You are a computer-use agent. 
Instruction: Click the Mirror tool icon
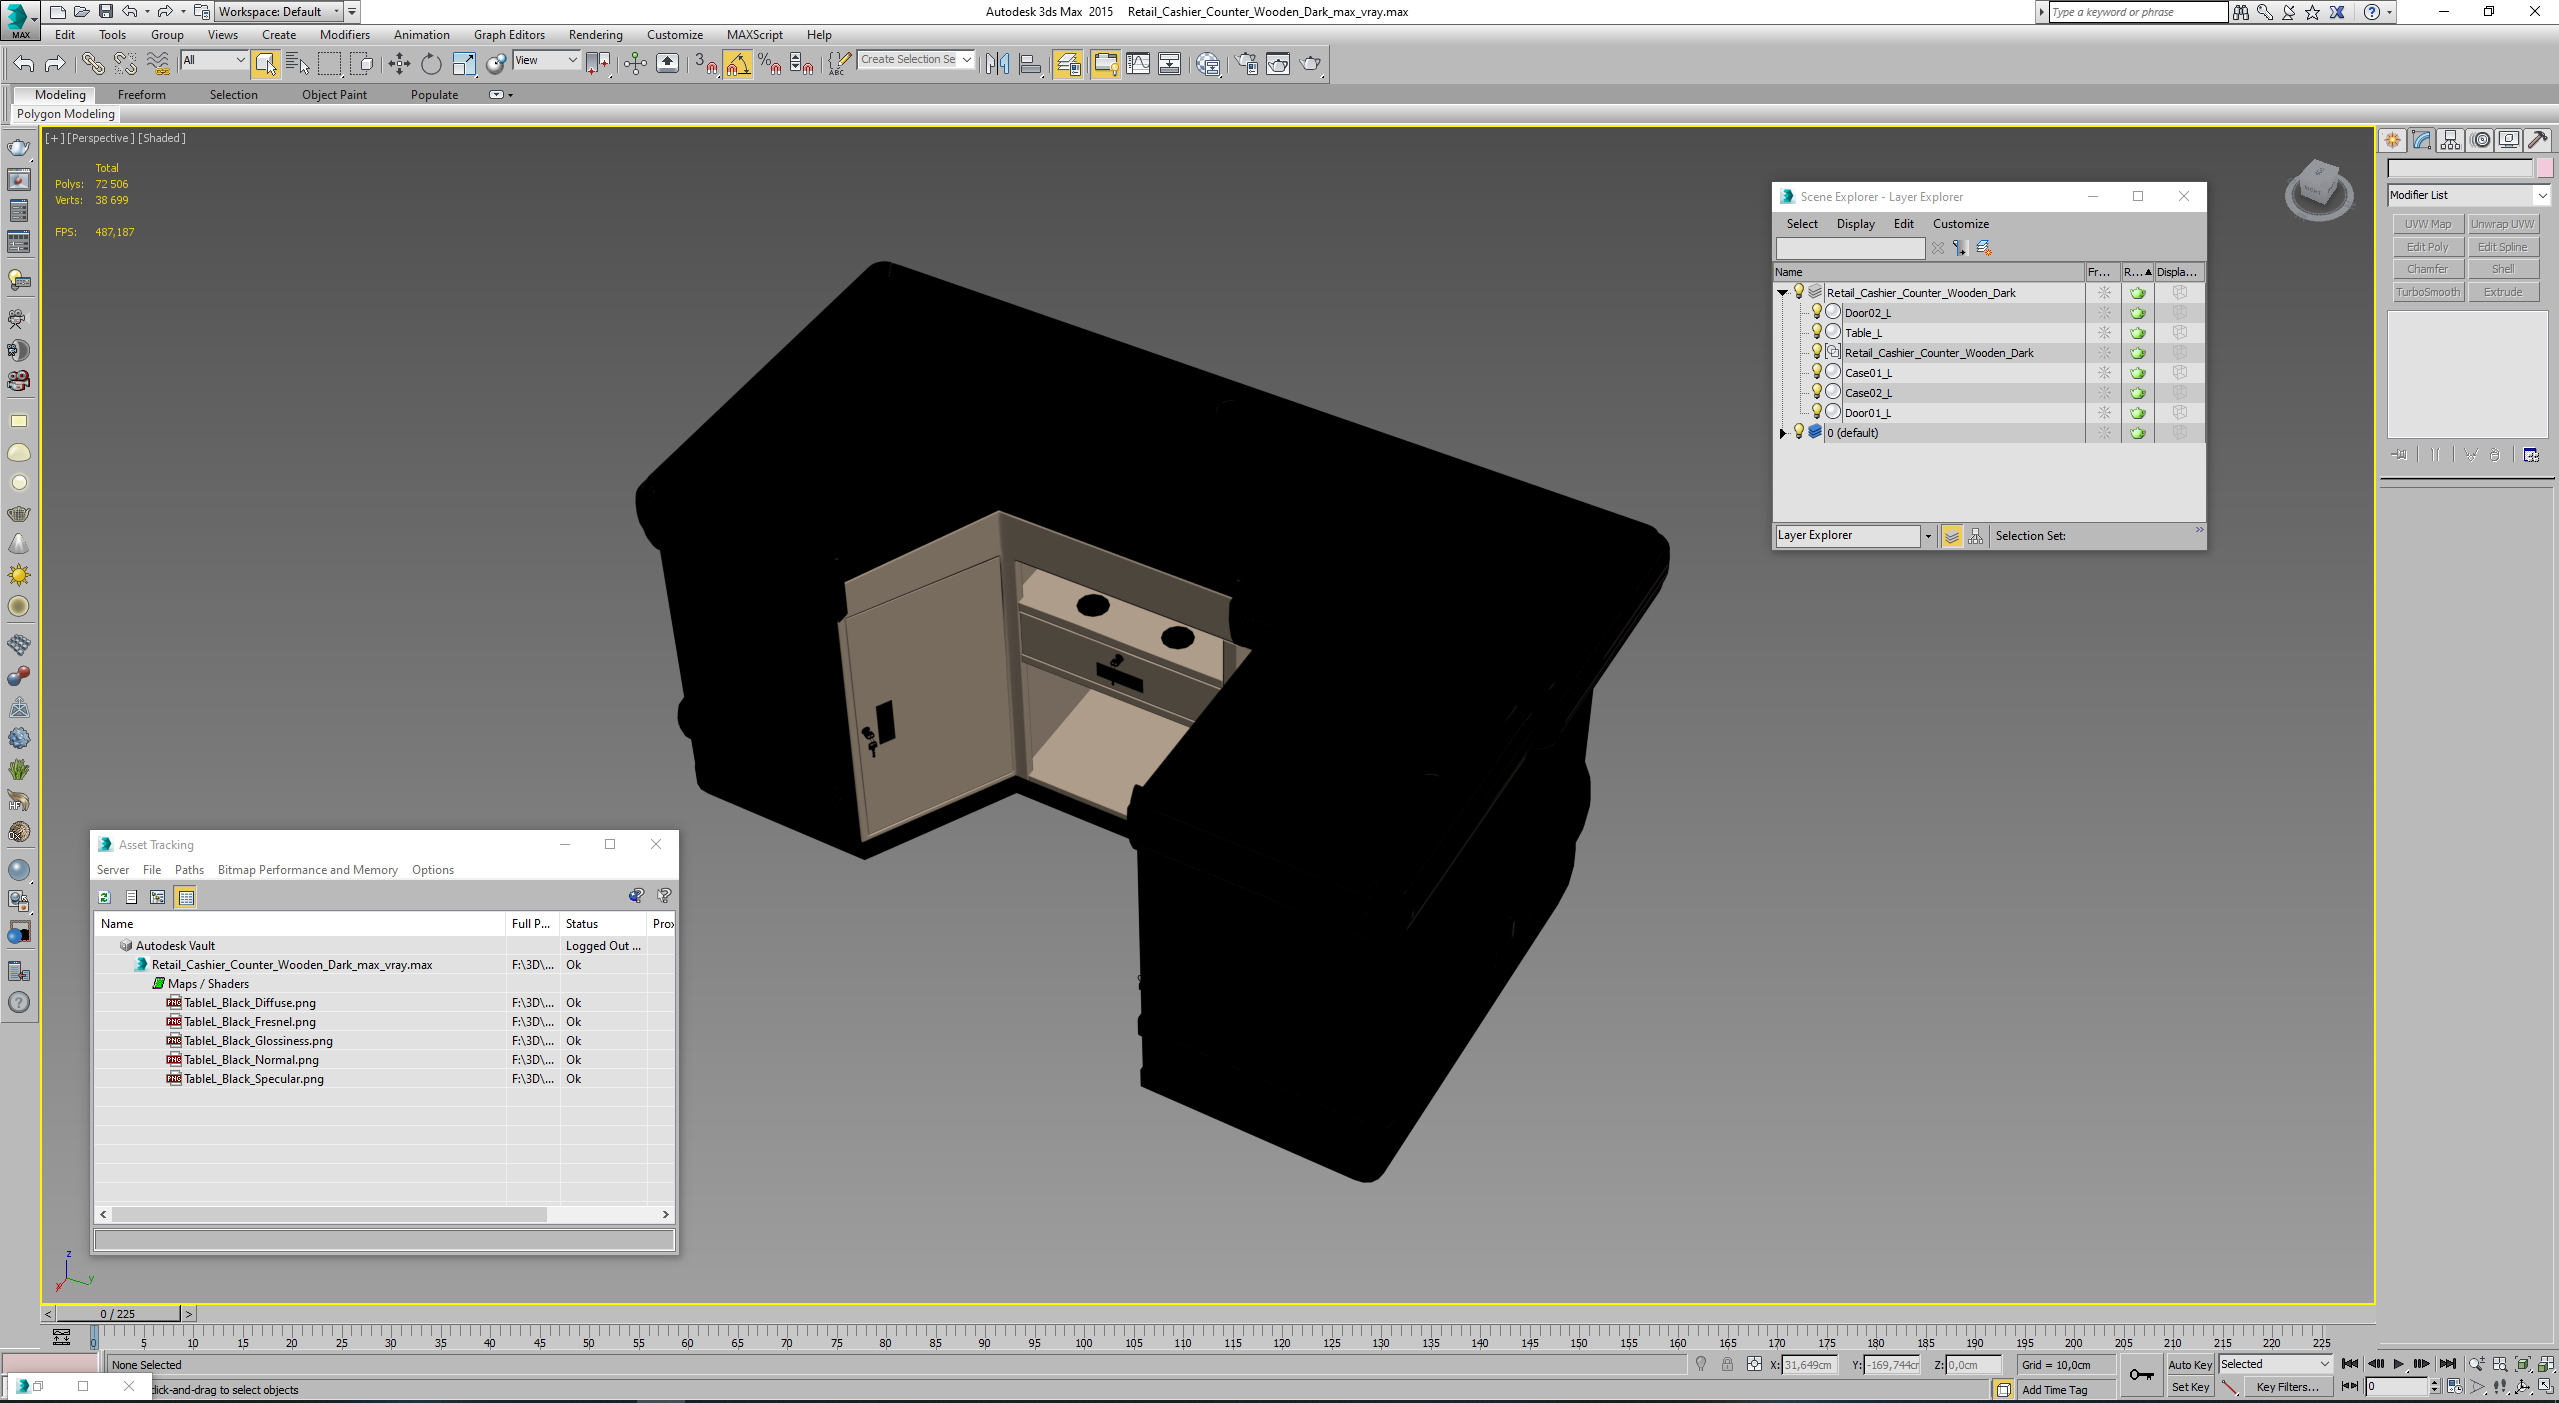[996, 64]
